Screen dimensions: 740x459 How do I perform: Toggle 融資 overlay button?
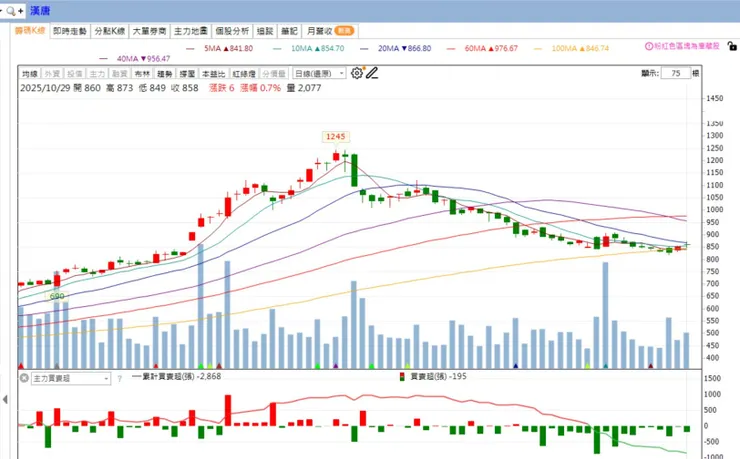click(x=120, y=74)
